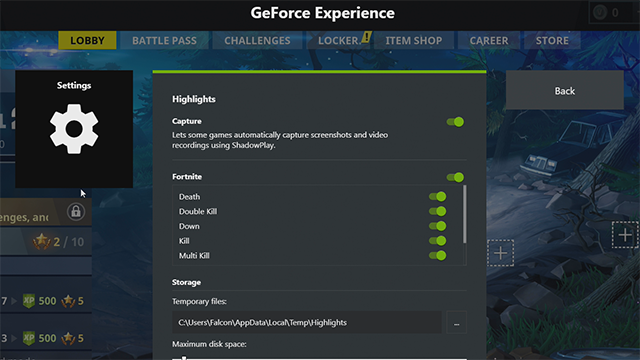Open the Career tab
Screen dimensions: 640x360
click(489, 40)
